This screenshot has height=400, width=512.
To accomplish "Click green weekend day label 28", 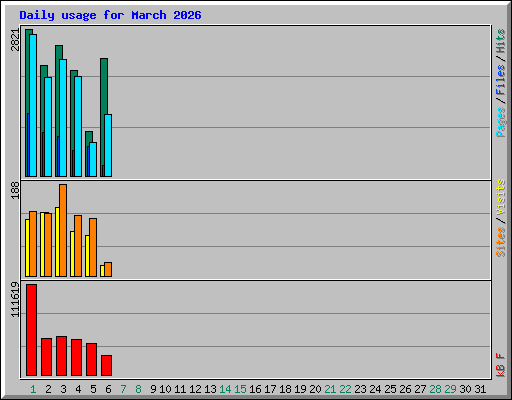I will pos(435,389).
